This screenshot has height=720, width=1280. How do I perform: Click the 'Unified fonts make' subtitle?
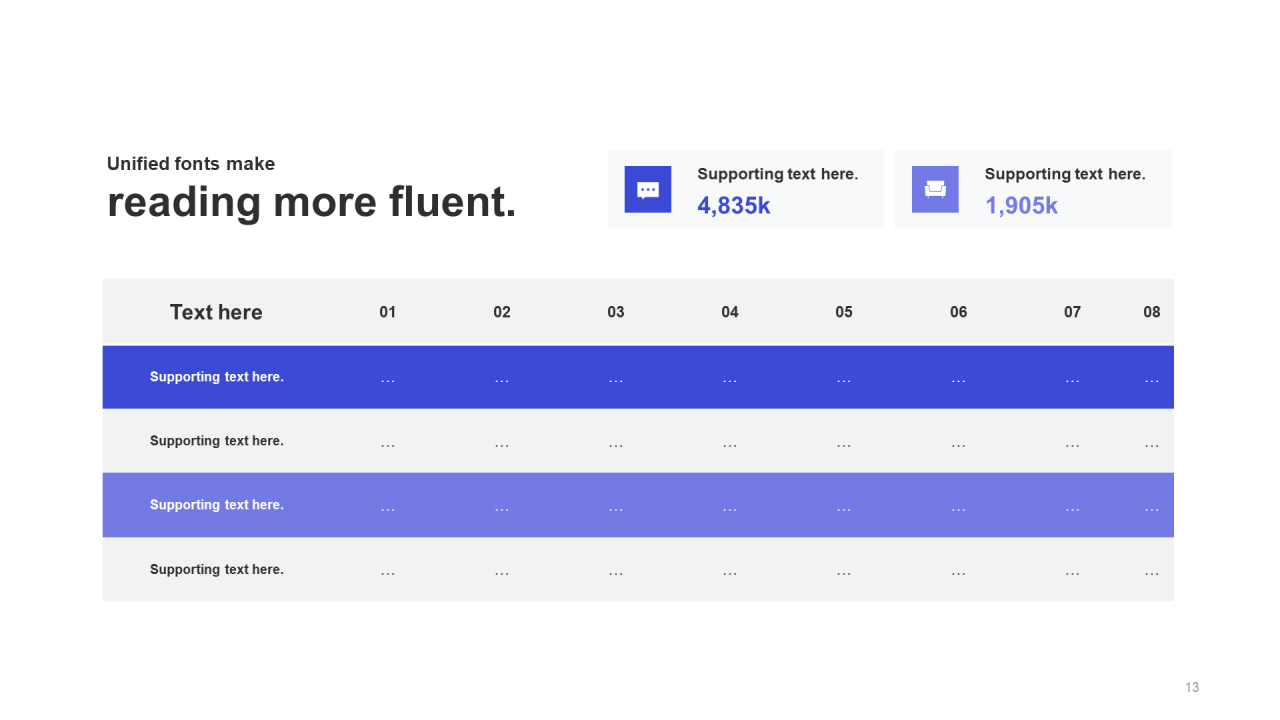point(191,164)
